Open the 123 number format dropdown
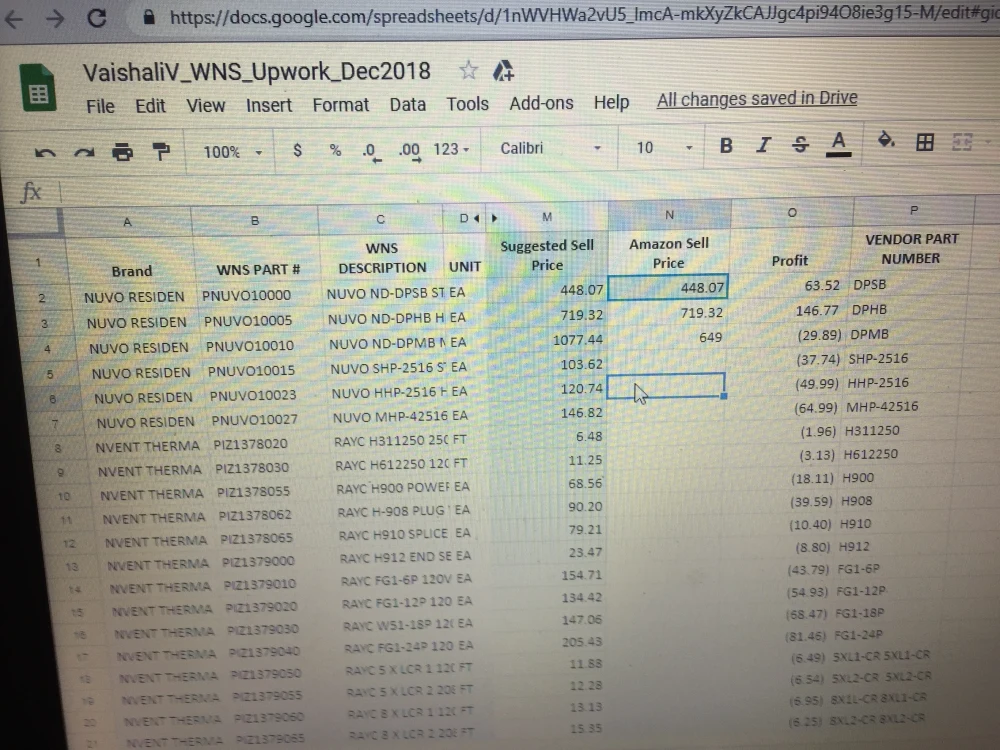This screenshot has width=1000, height=750. (451, 149)
